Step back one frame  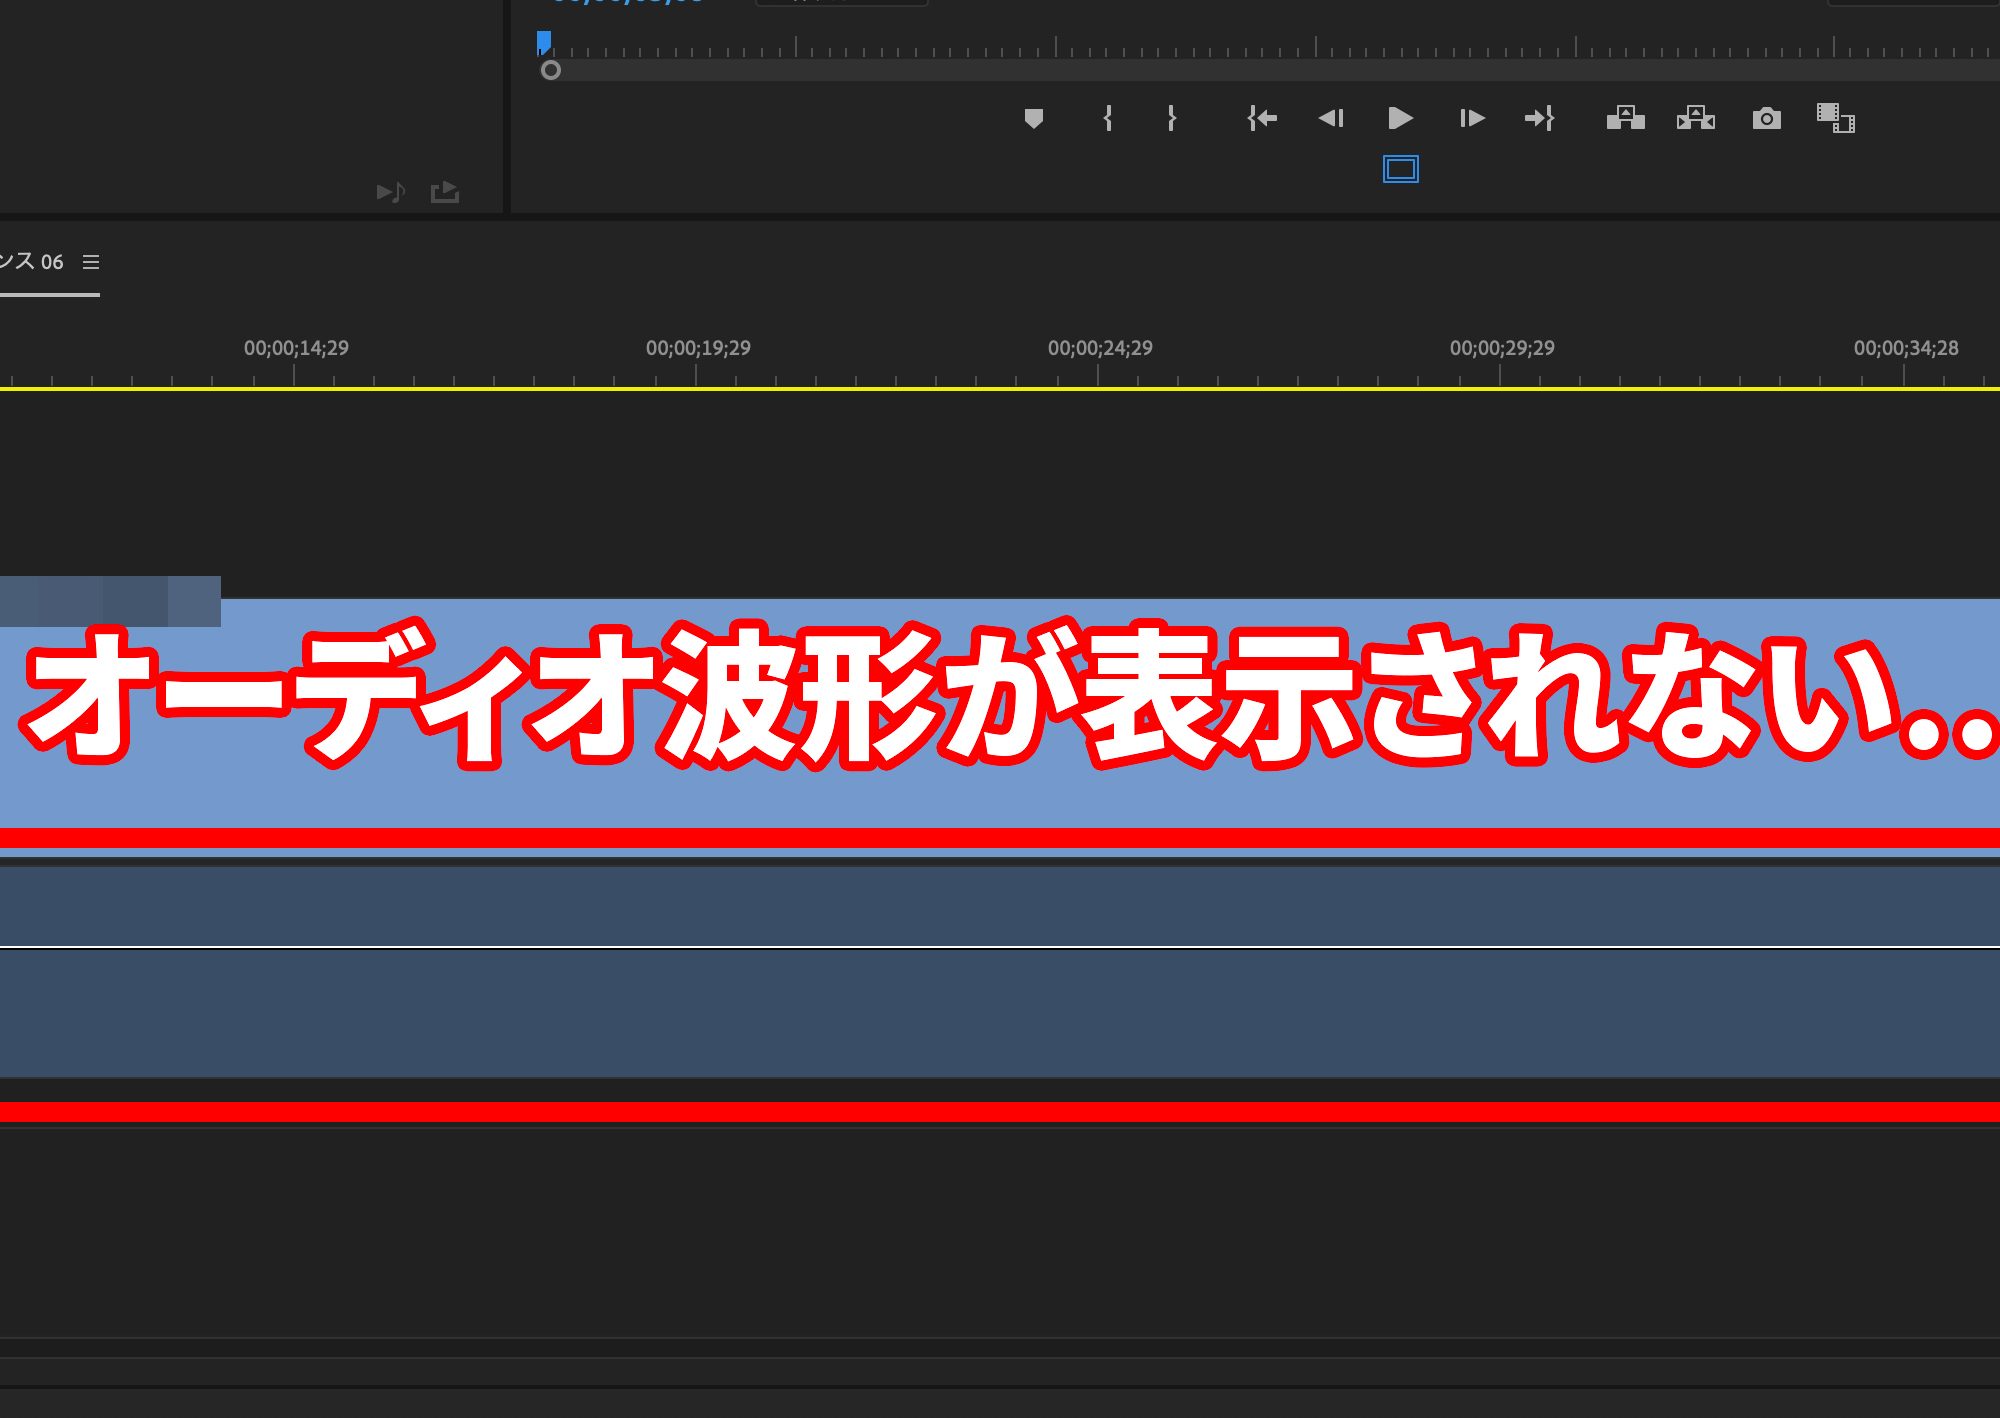pos(1331,119)
